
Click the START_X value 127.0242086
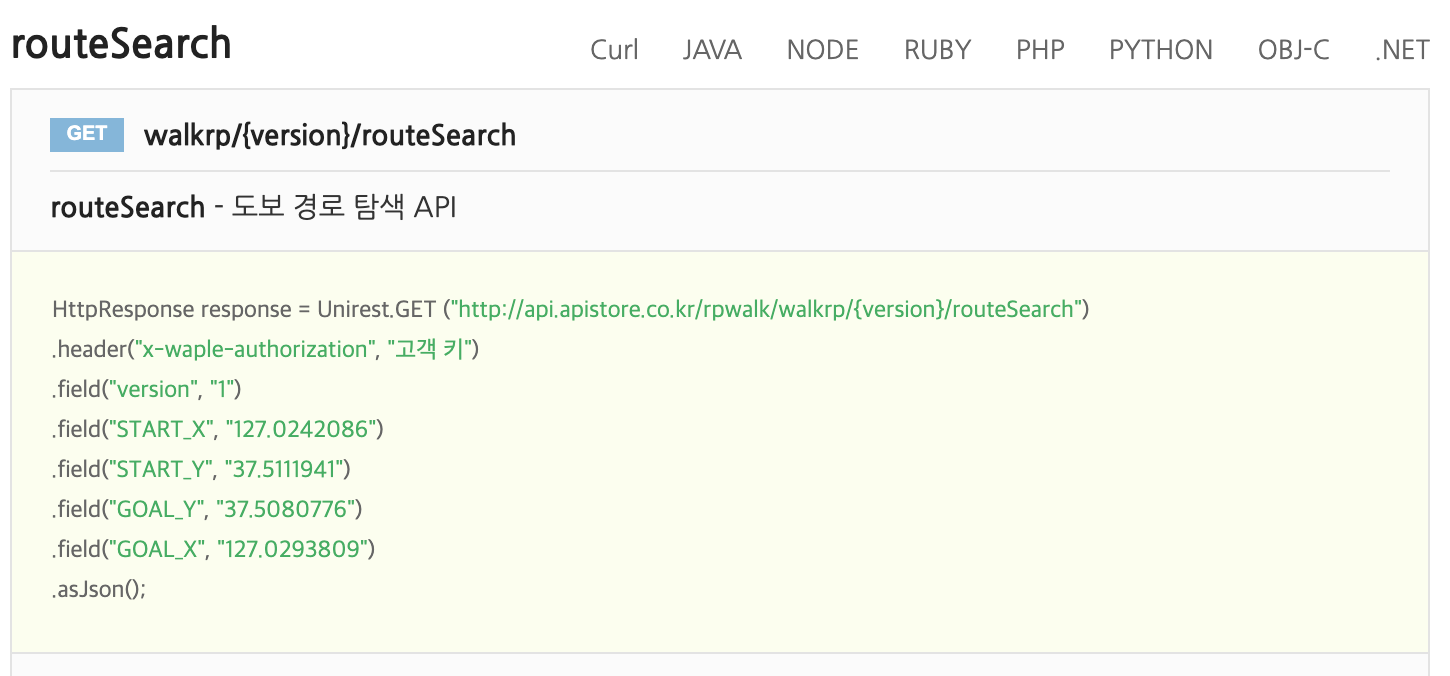point(304,429)
